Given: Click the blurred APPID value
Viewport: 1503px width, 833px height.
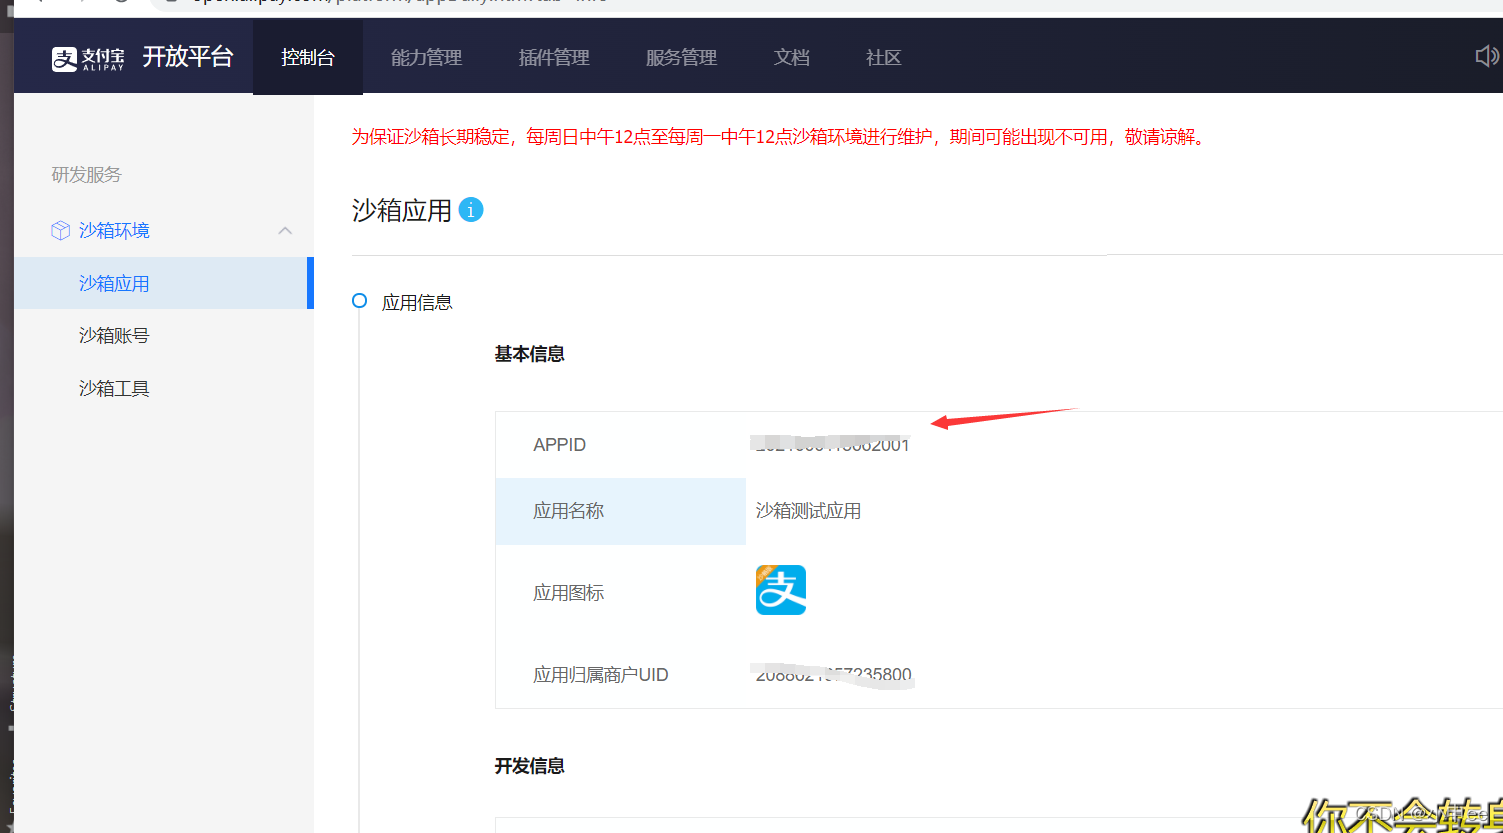Looking at the screenshot, I should coord(831,444).
